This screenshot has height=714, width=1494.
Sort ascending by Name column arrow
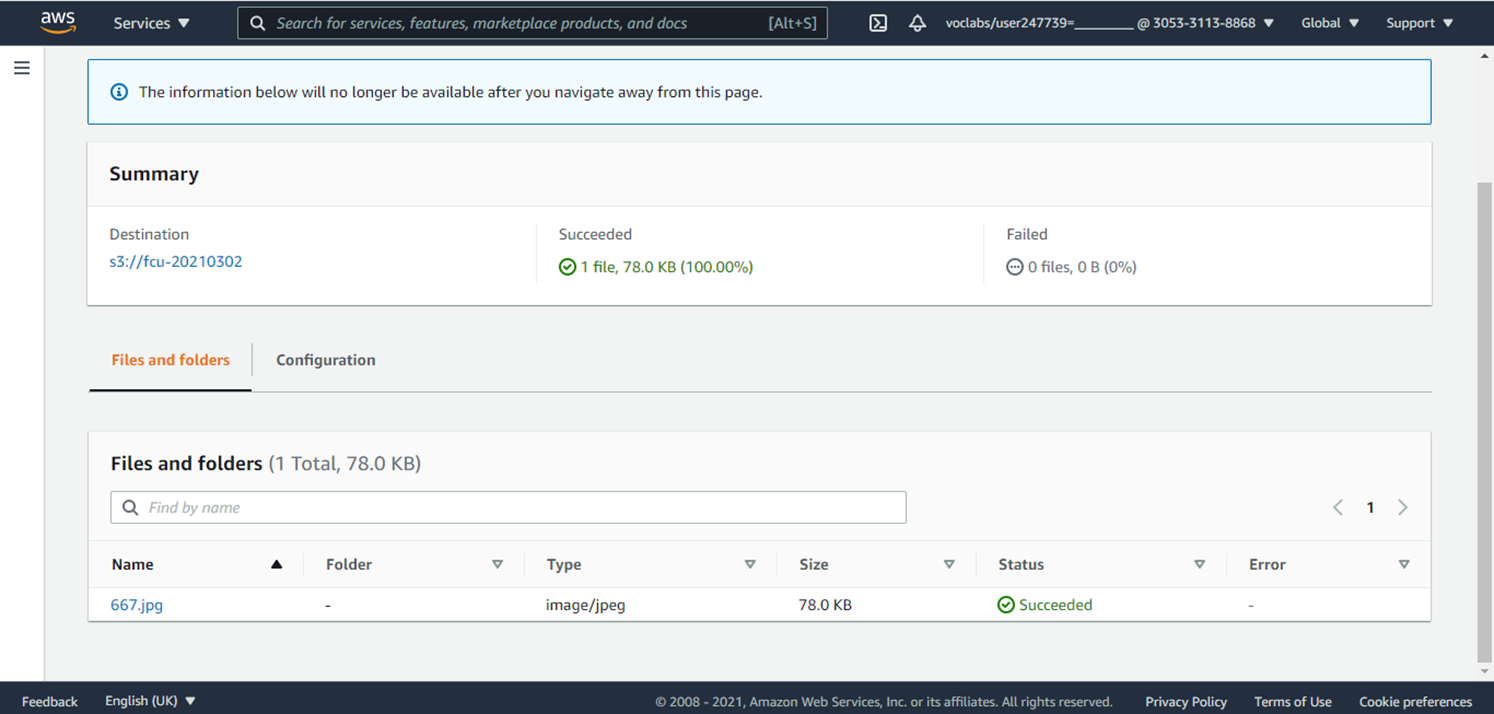tap(277, 564)
